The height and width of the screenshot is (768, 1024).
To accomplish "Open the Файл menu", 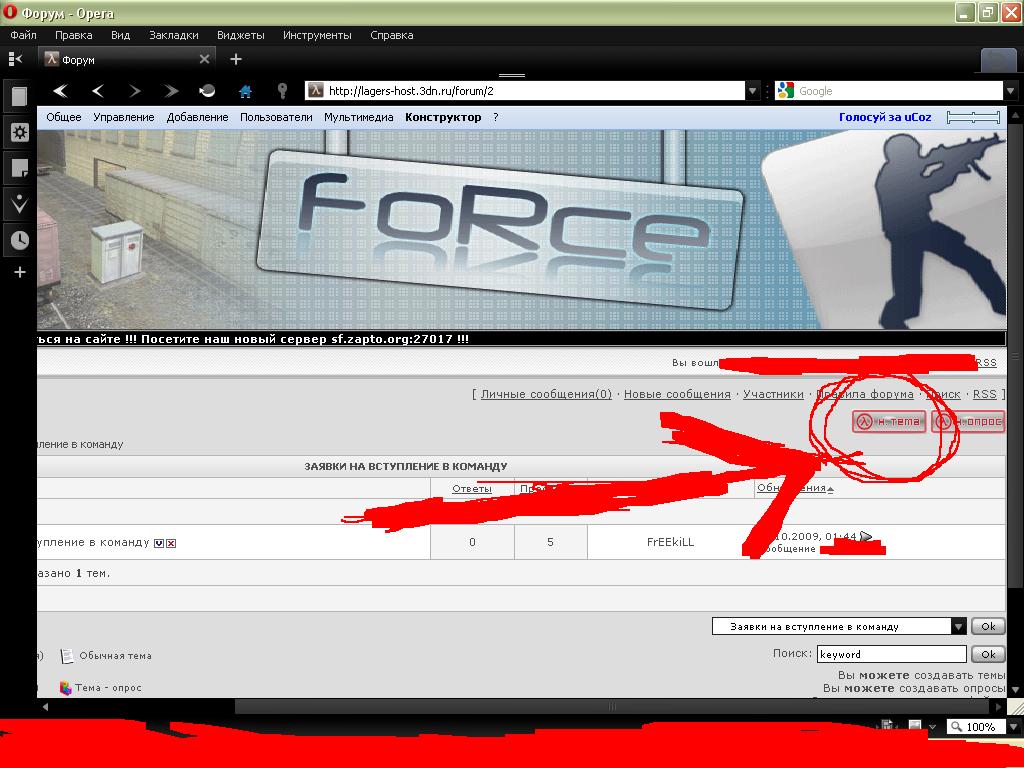I will 24,35.
